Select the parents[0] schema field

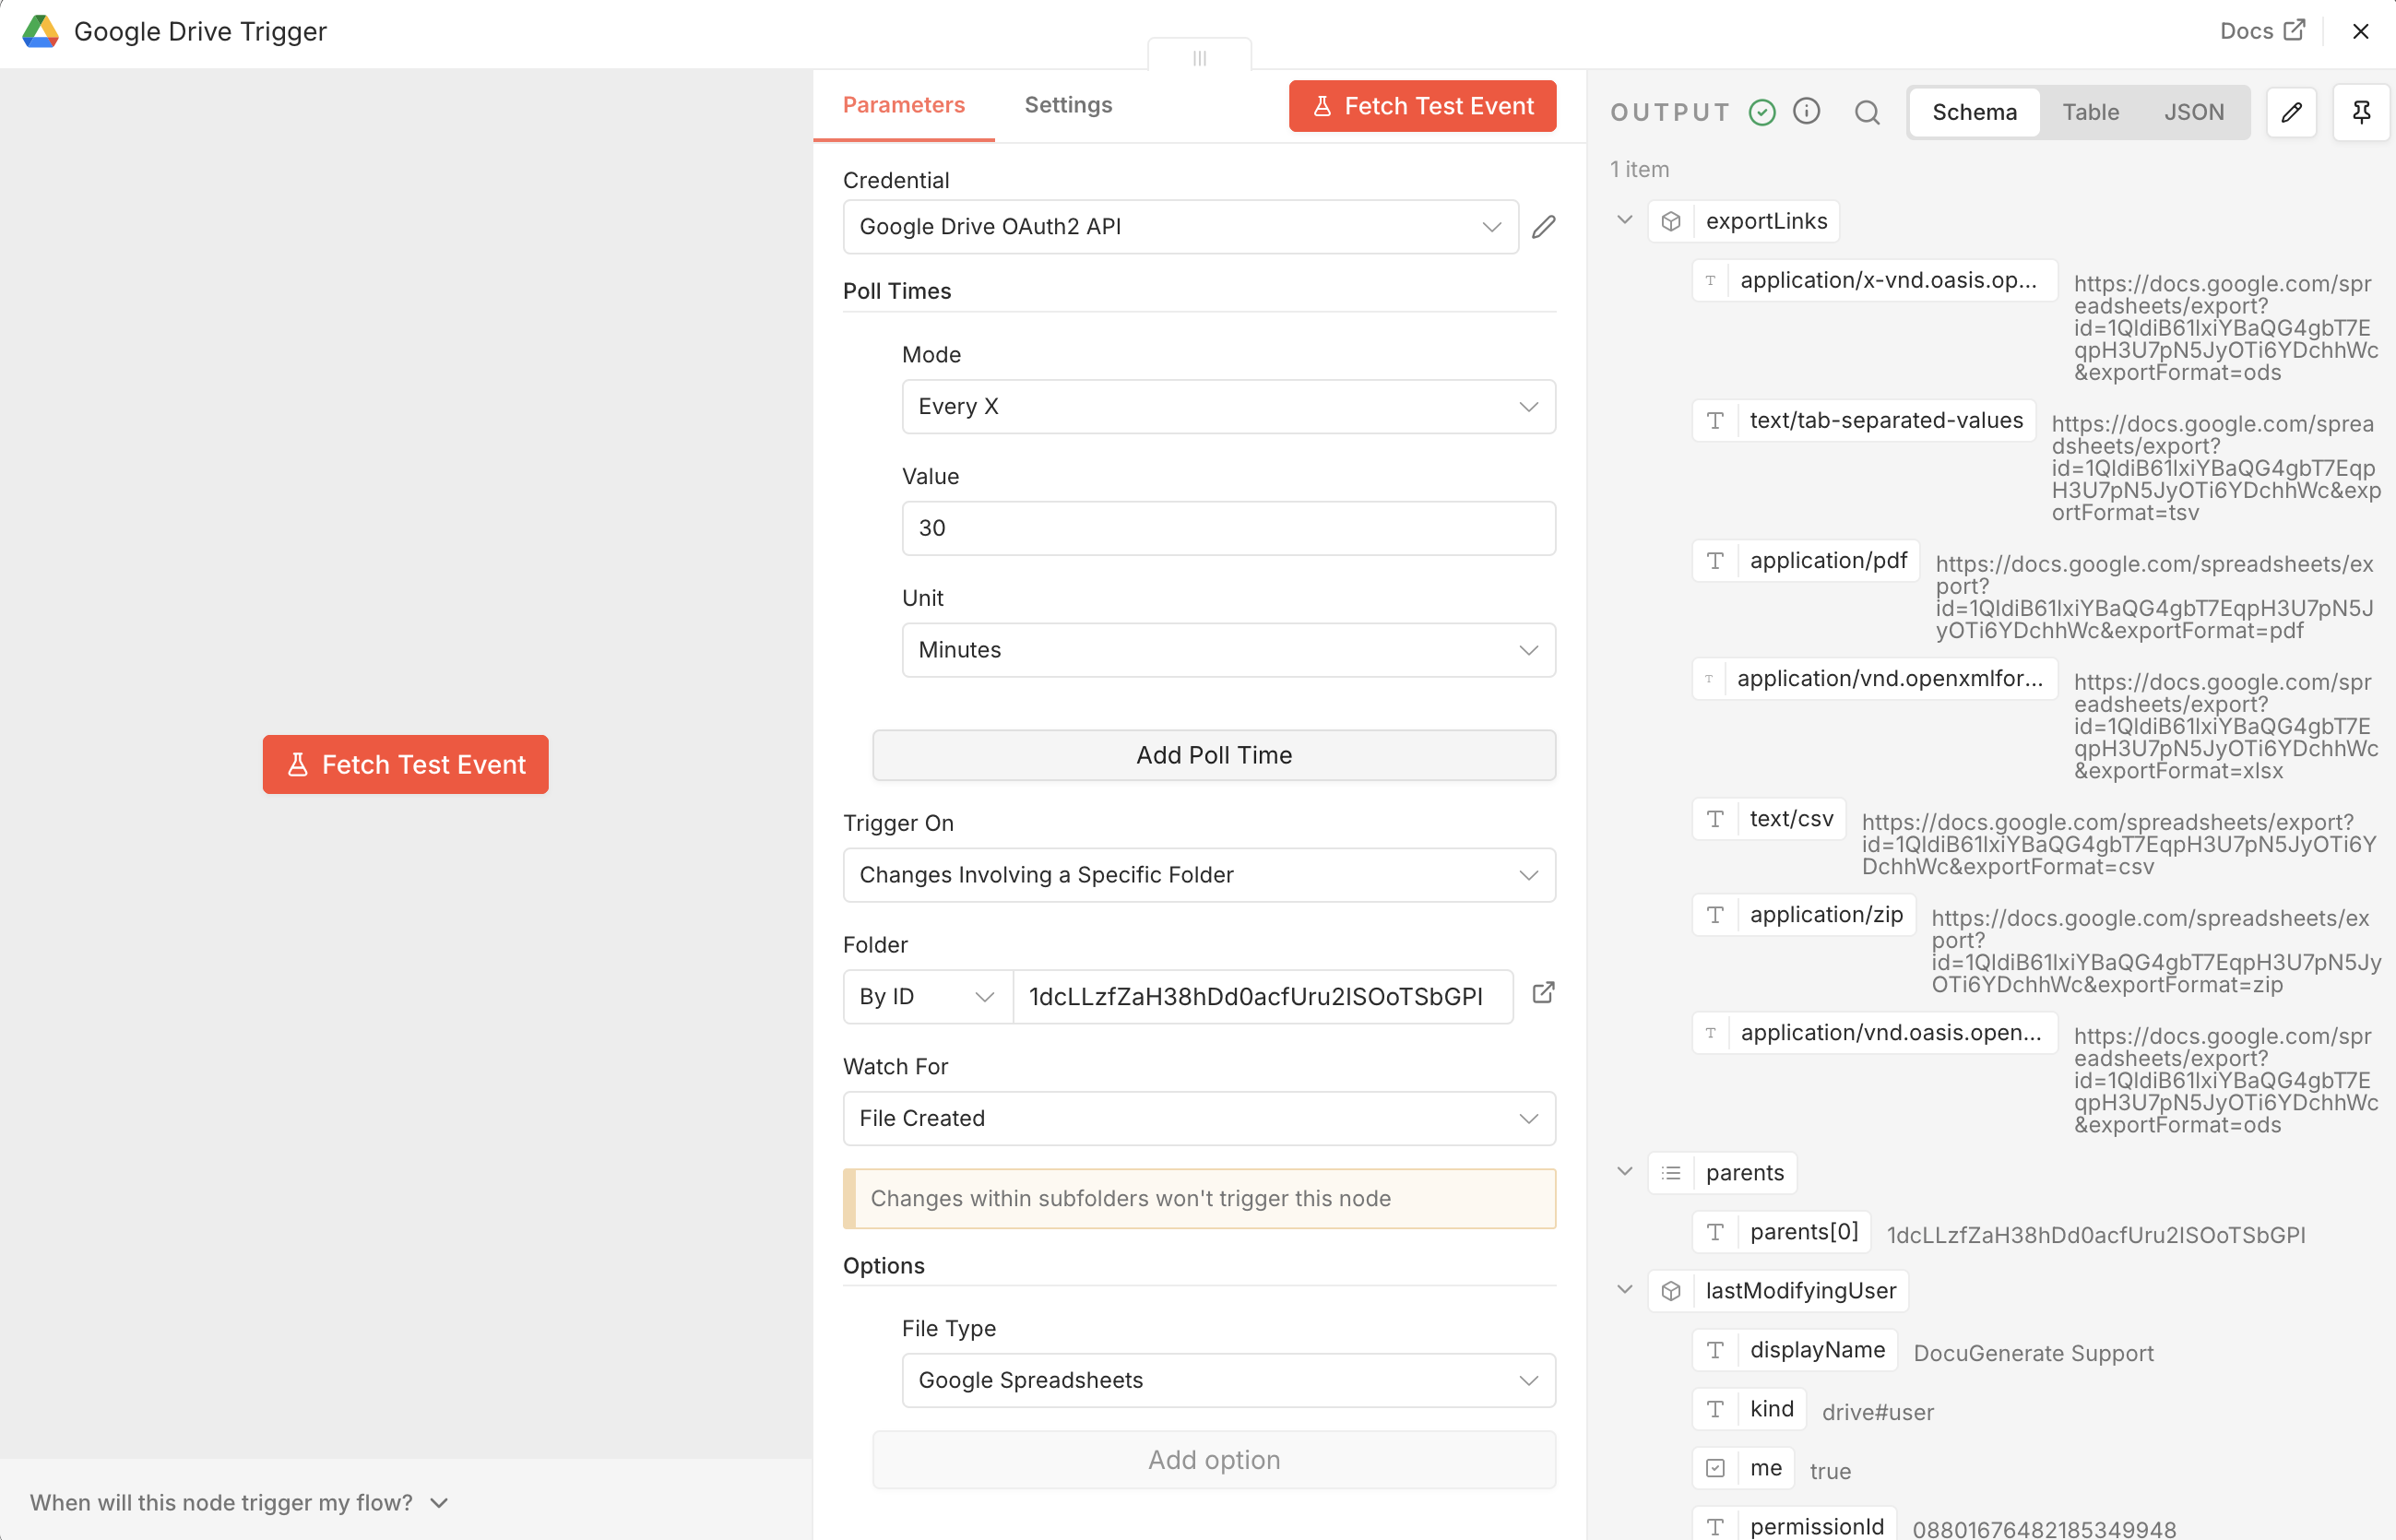coord(1782,1232)
